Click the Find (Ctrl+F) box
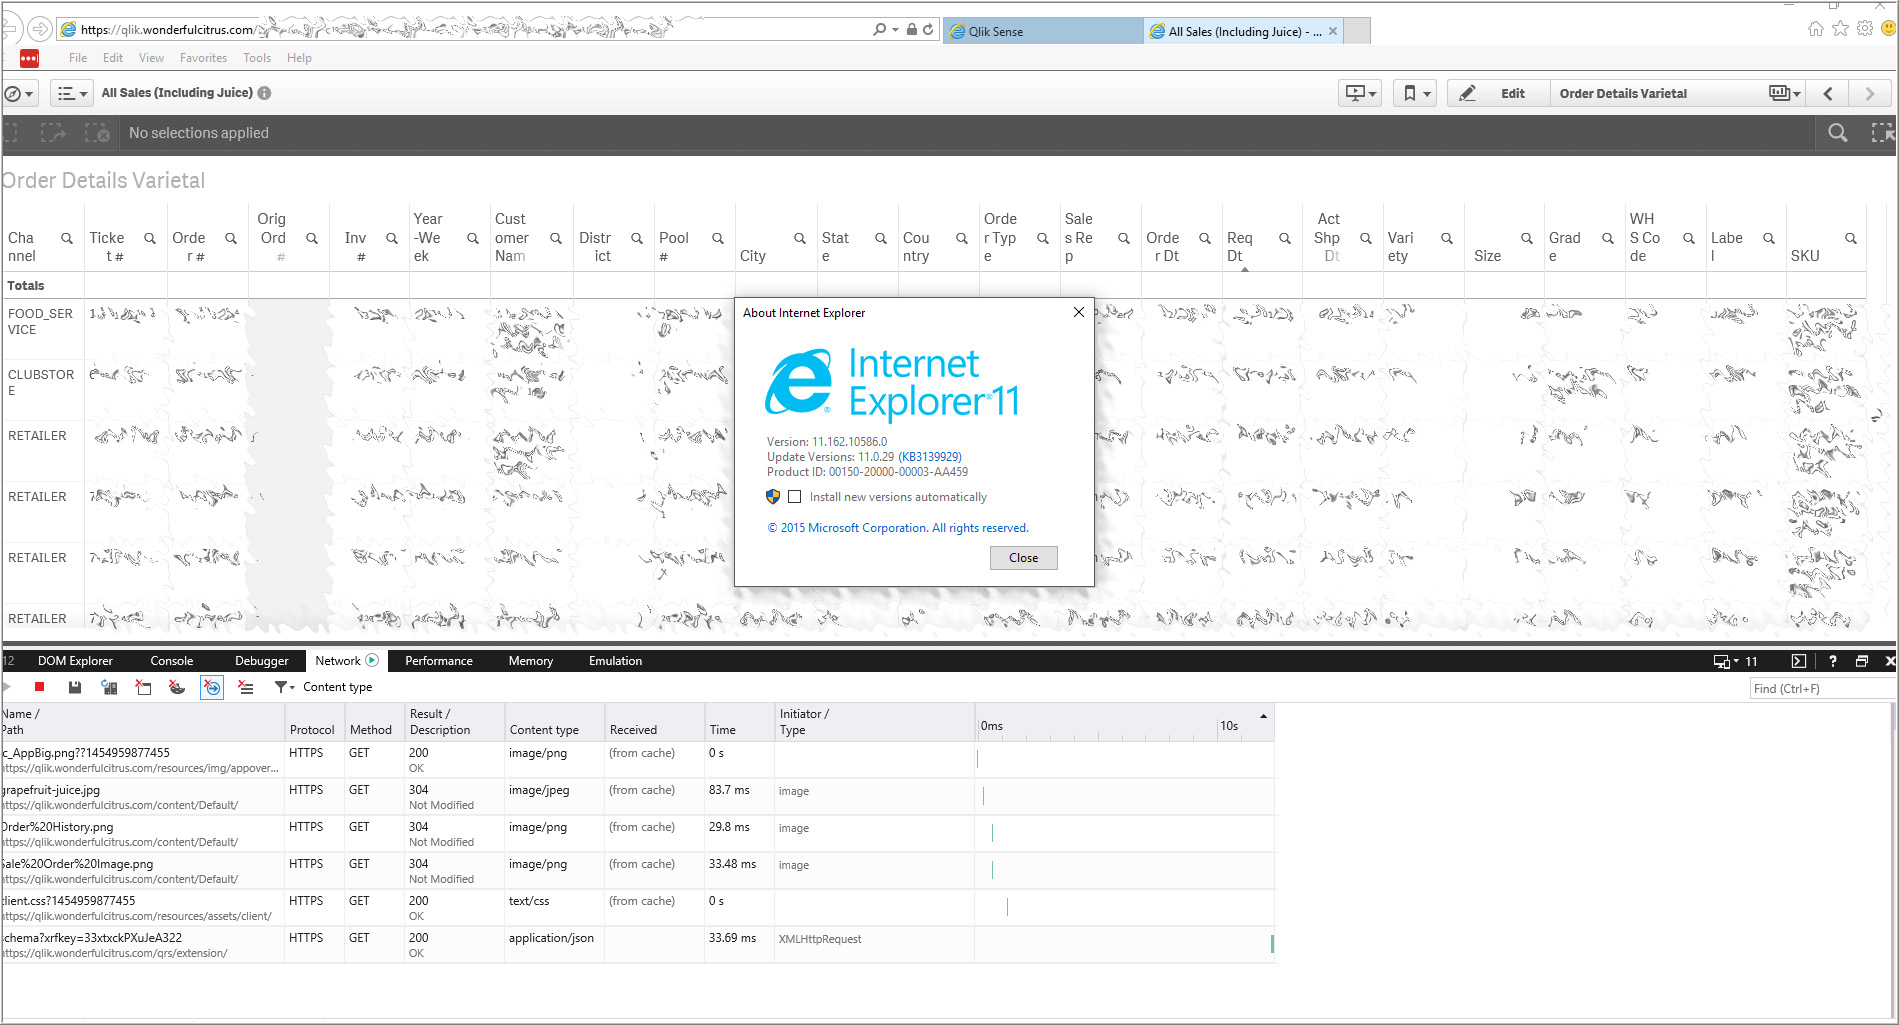 (x=1822, y=688)
